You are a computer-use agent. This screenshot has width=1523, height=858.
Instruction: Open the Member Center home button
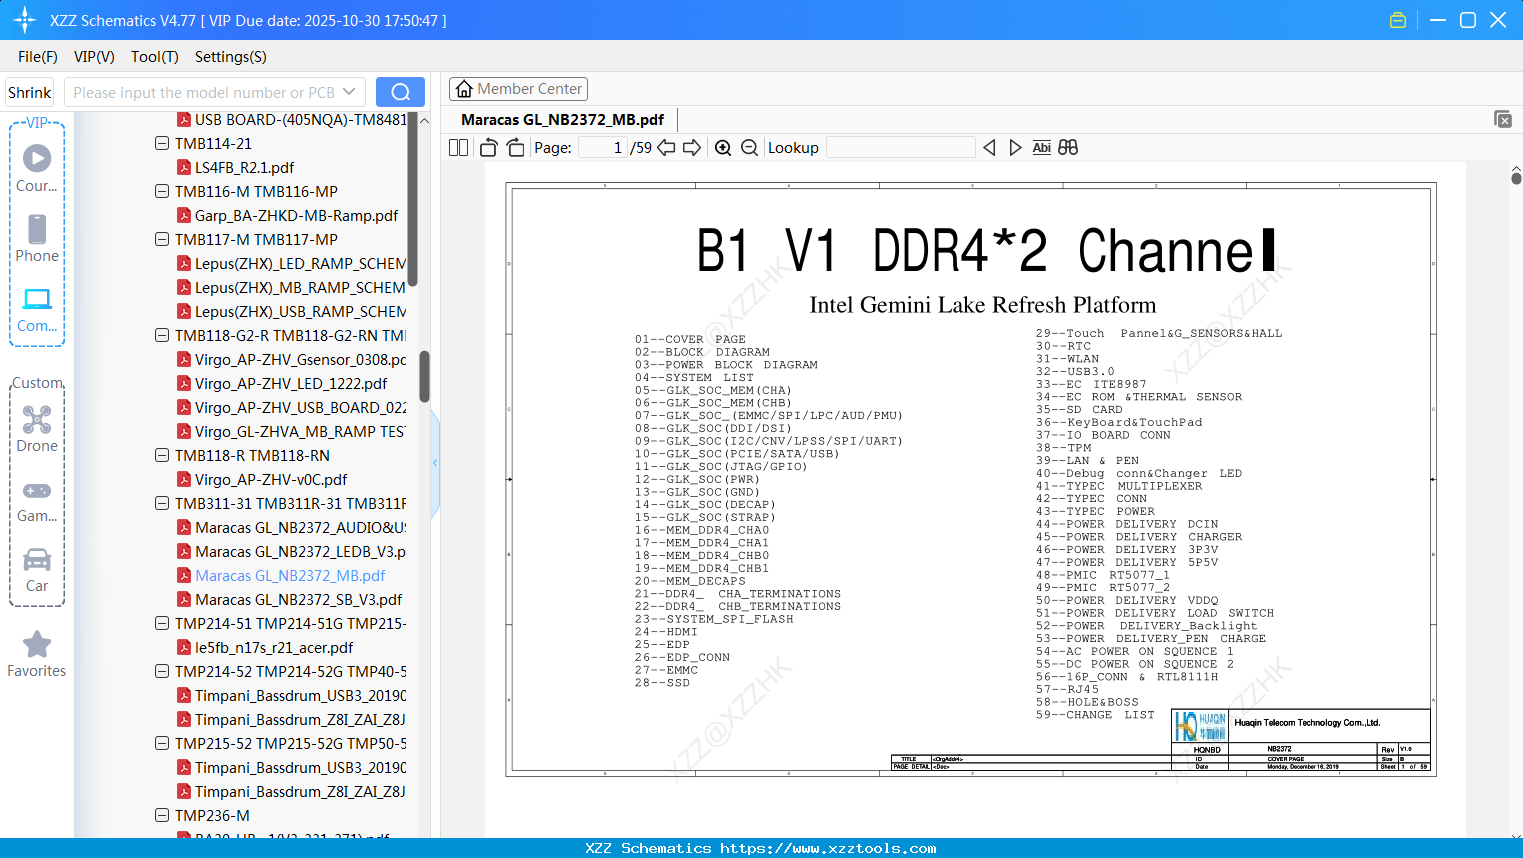(518, 89)
